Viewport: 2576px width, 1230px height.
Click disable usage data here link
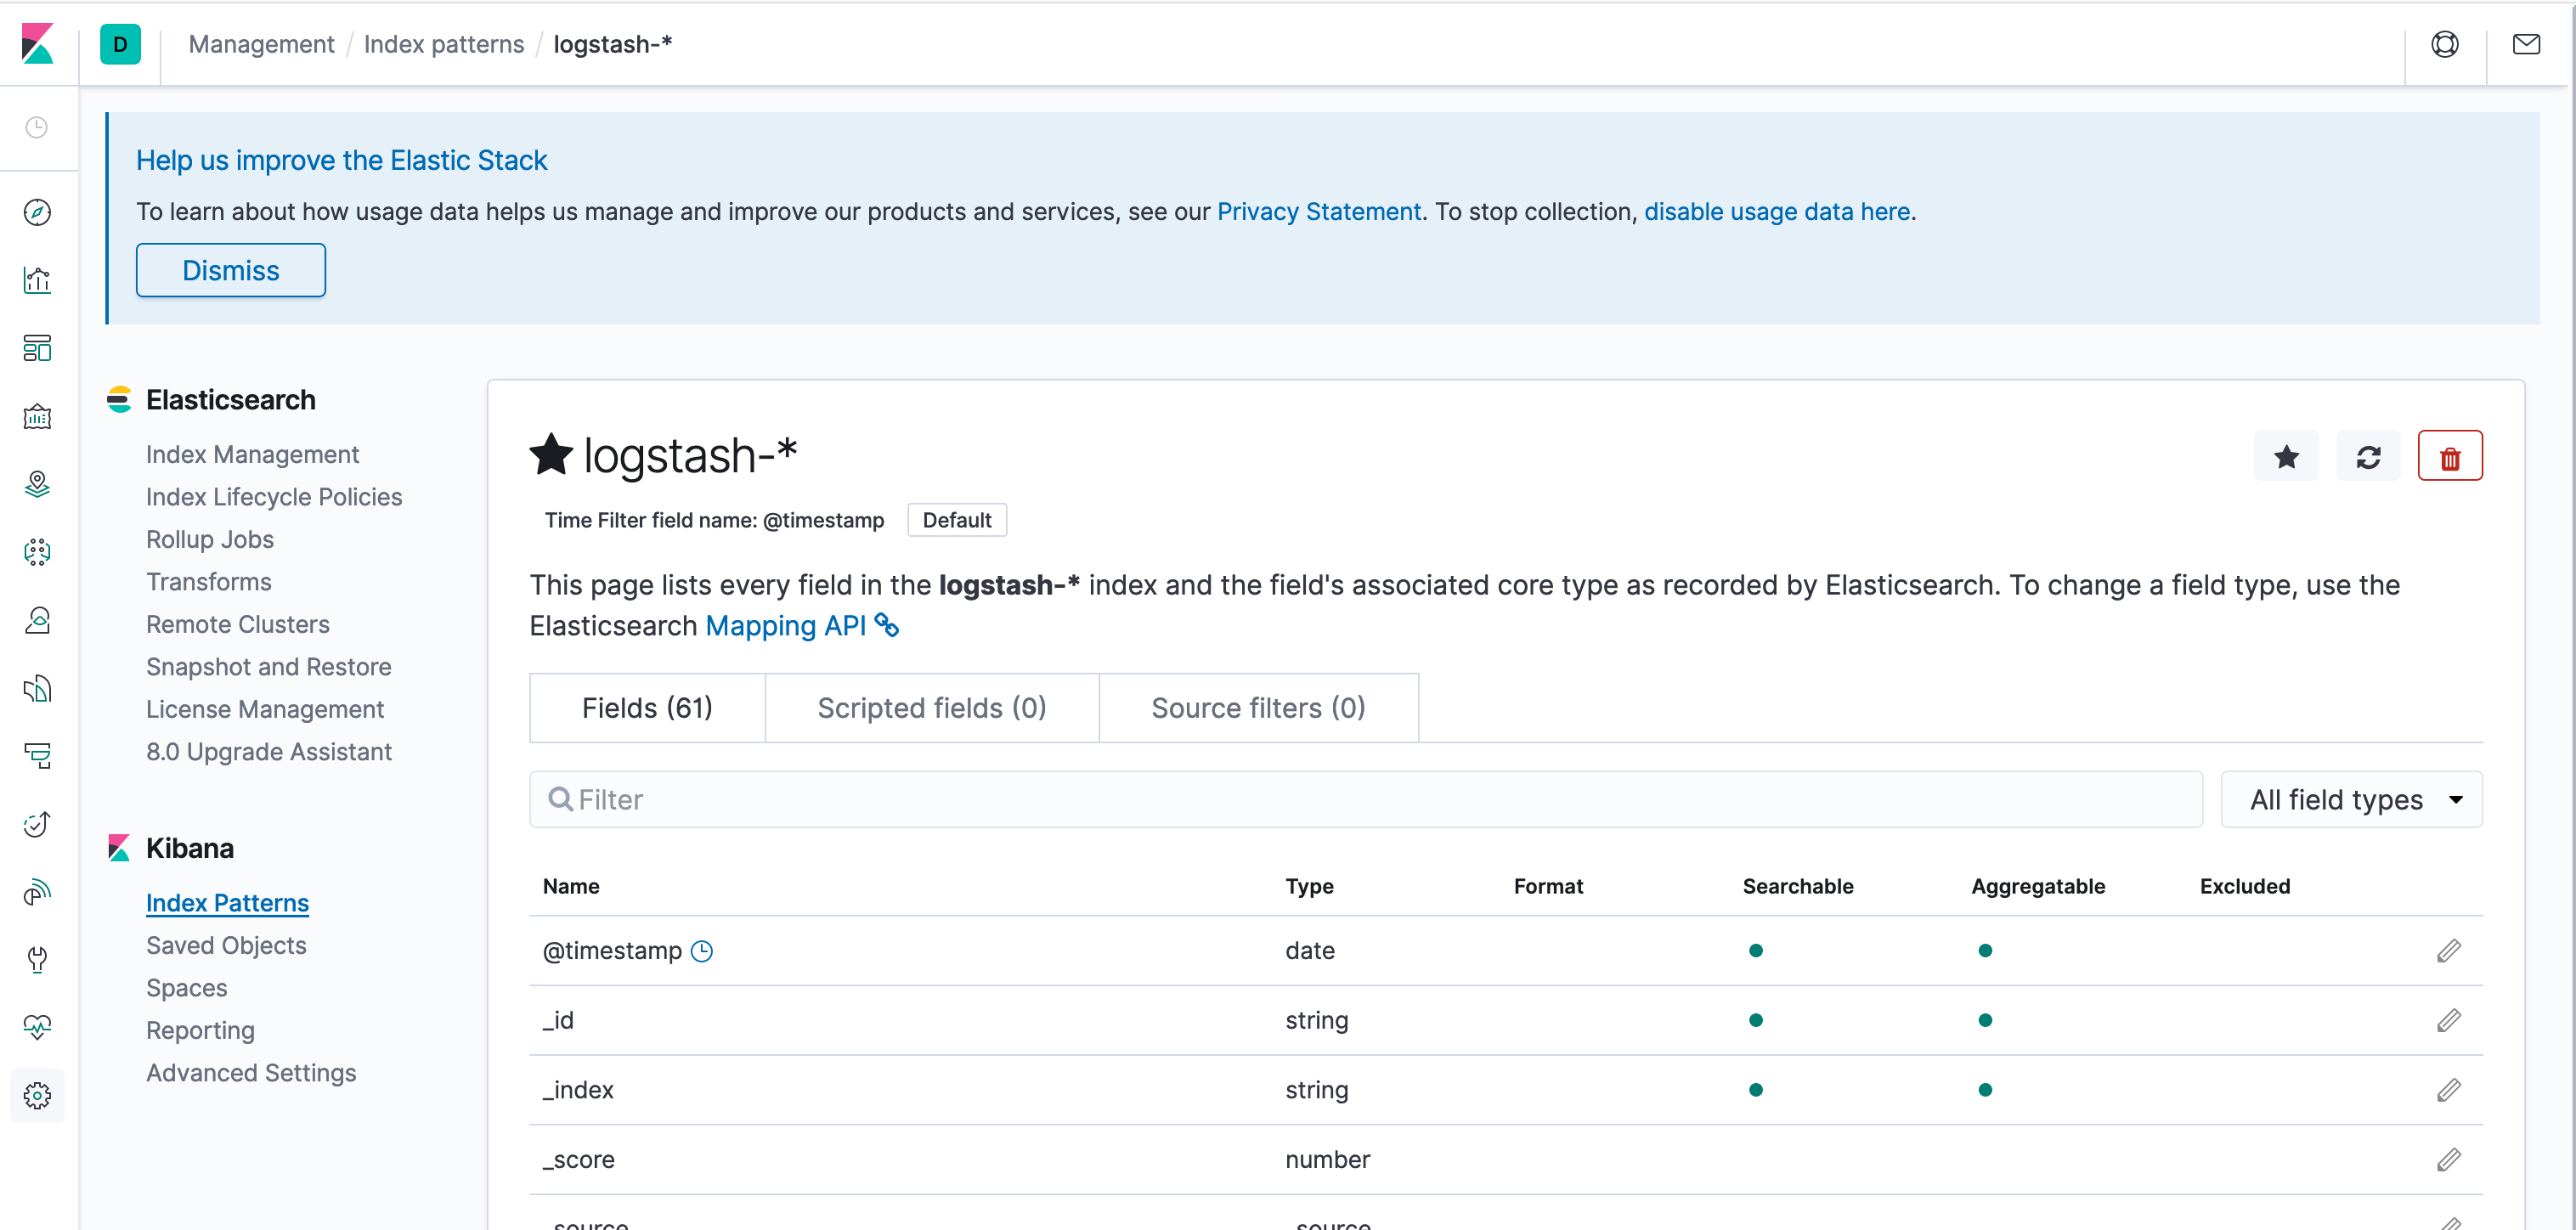1777,212
